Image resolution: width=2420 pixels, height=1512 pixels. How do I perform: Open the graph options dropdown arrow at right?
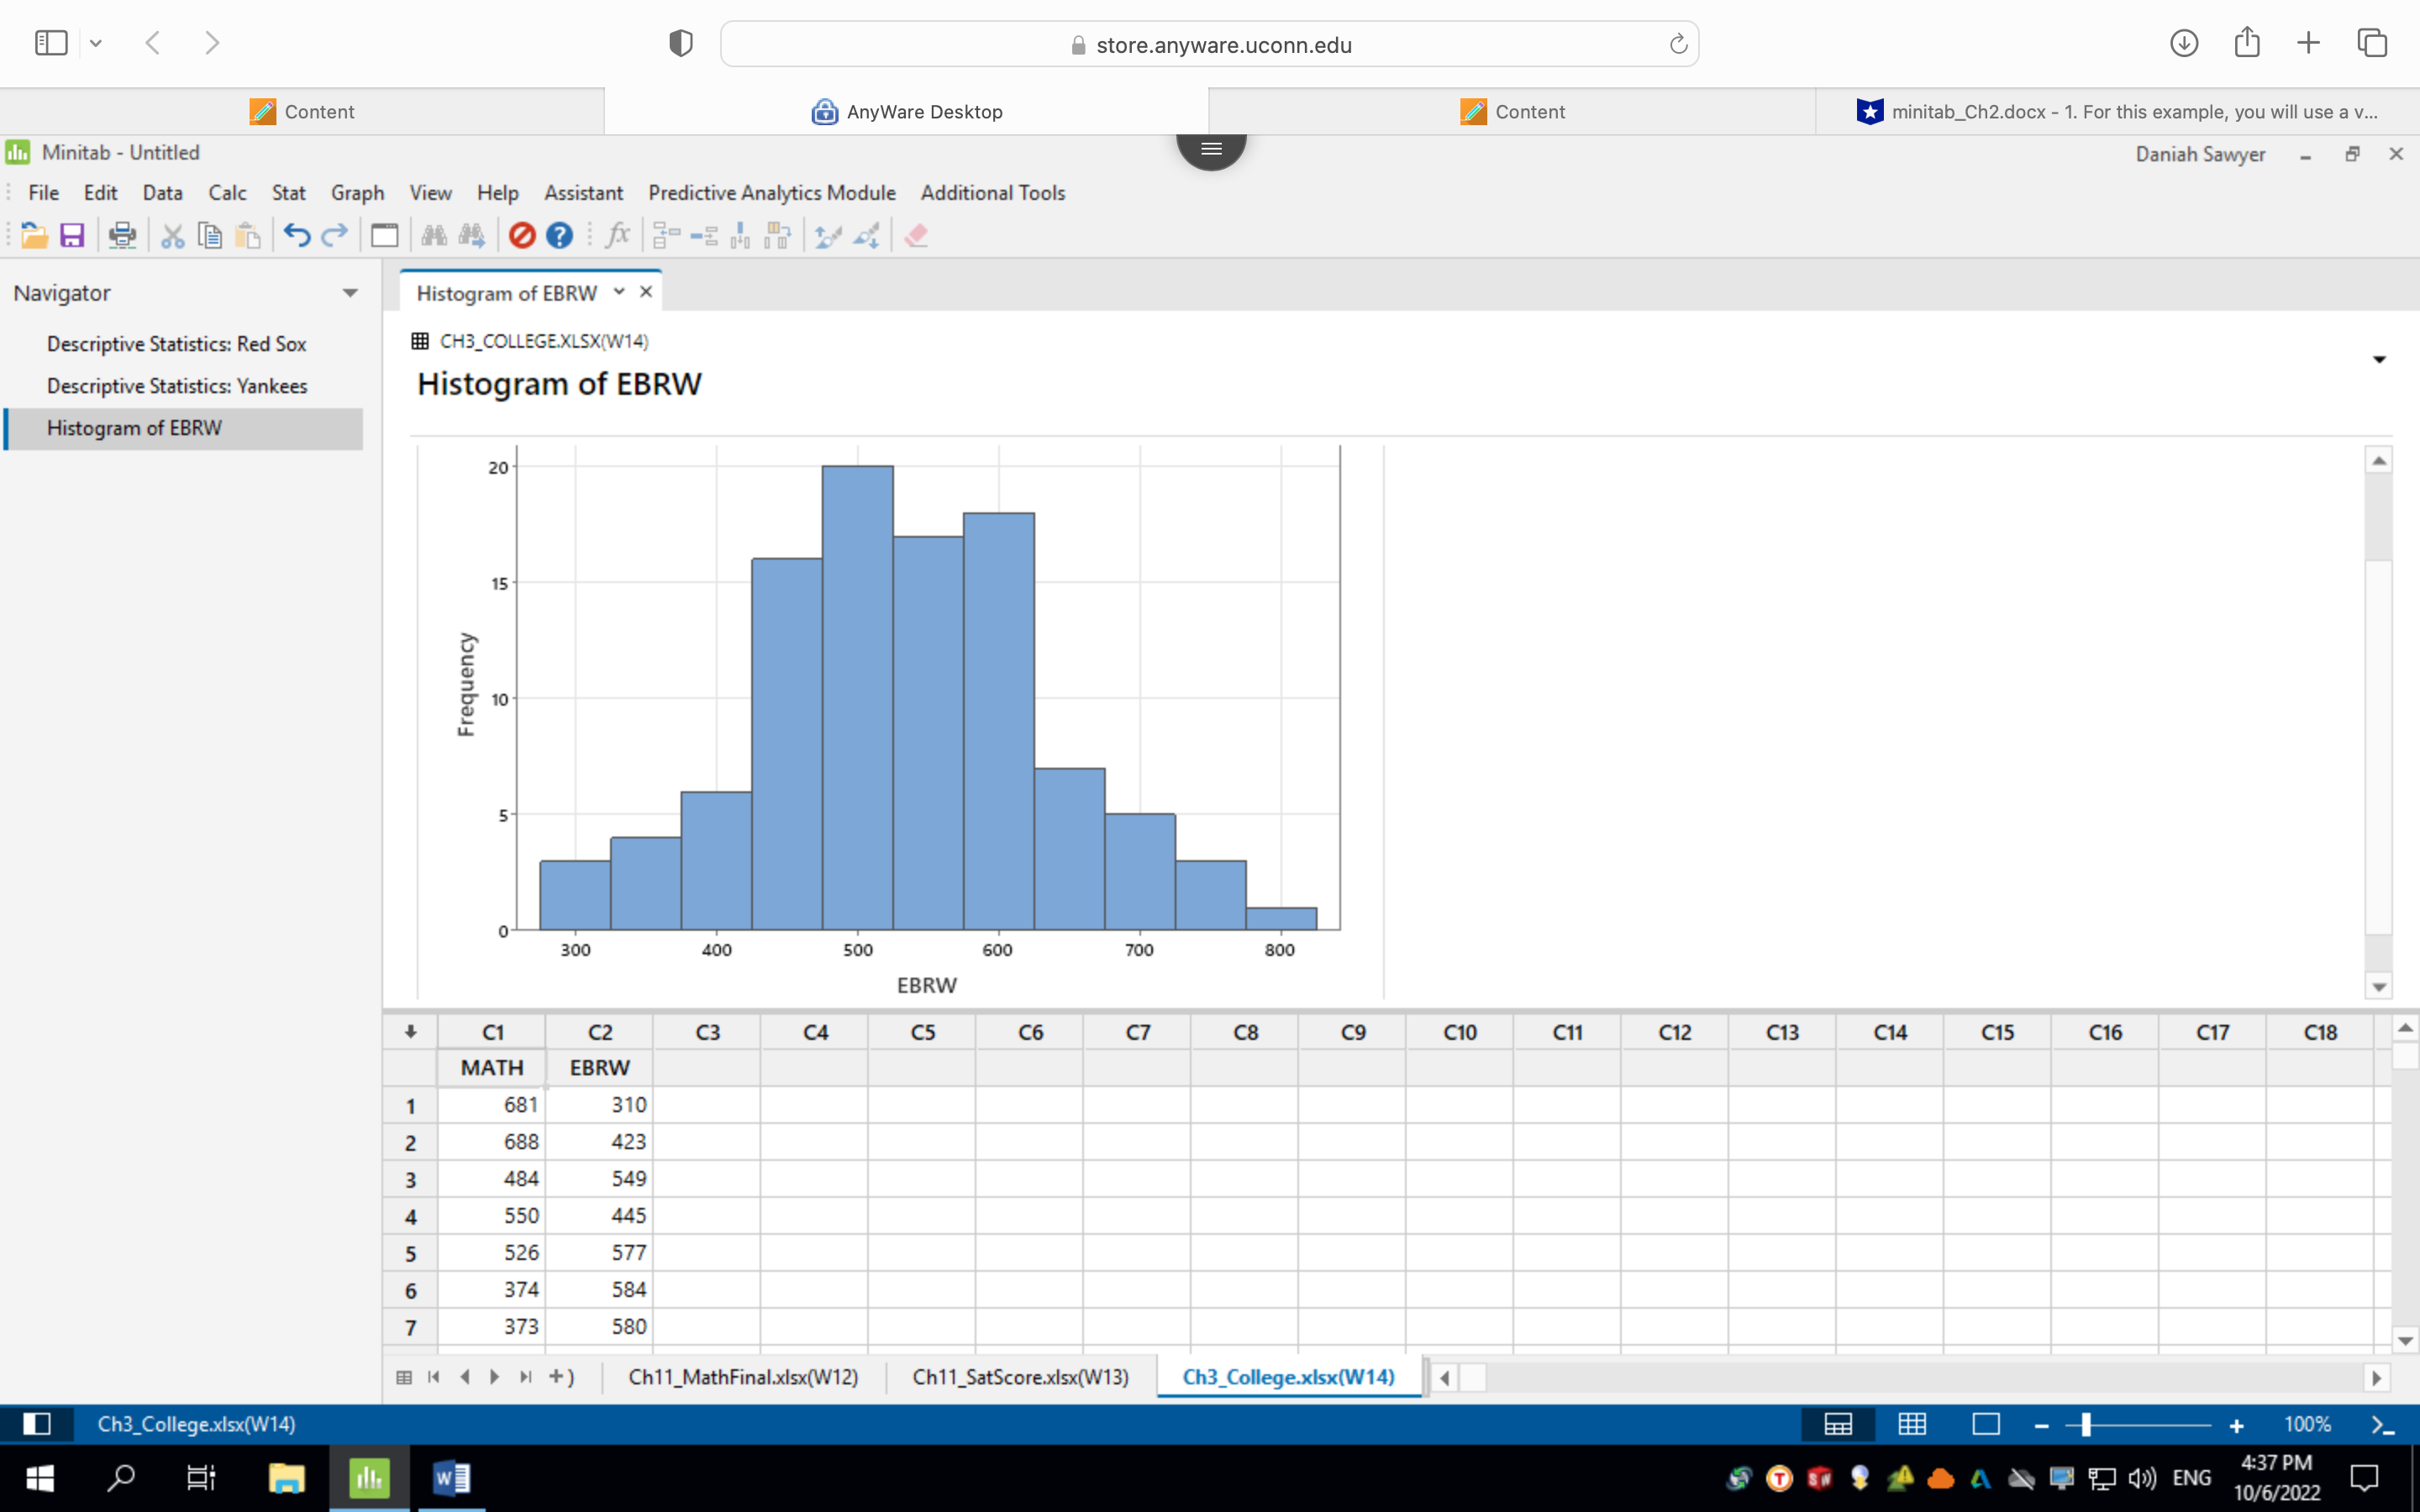(2379, 360)
